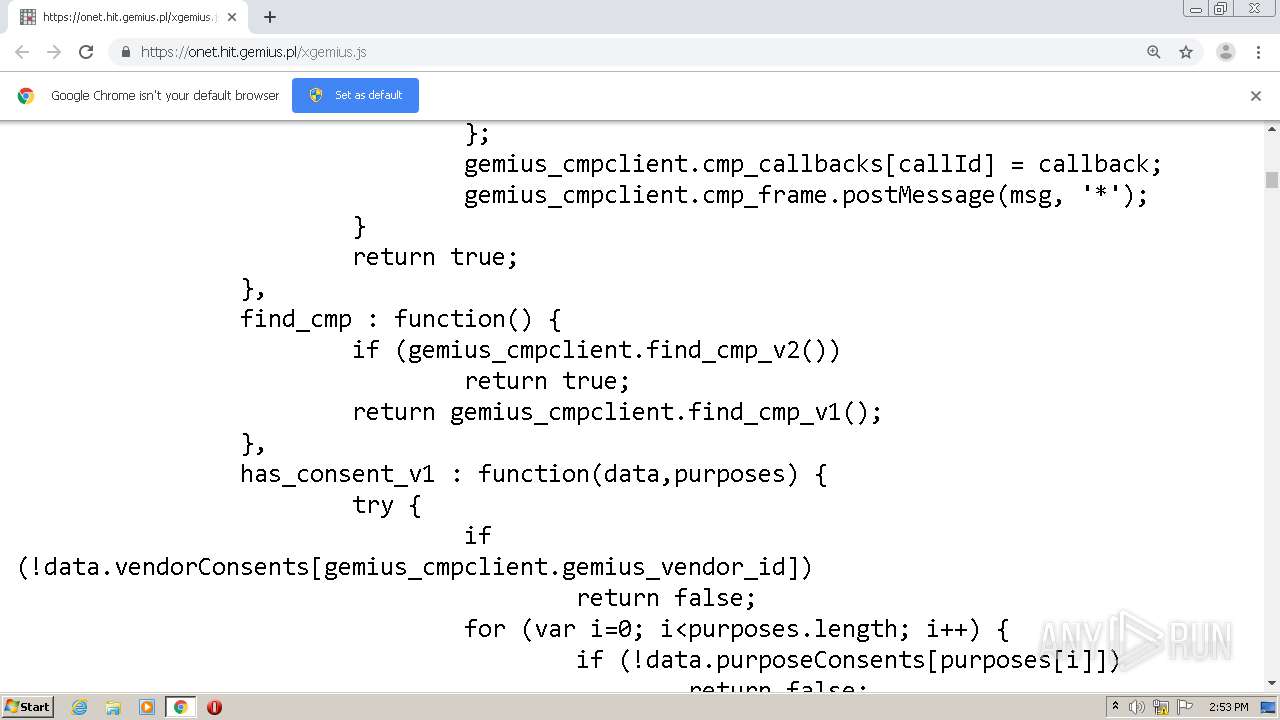Click the 'try {' line
The image size is (1280, 720).
pos(387,505)
